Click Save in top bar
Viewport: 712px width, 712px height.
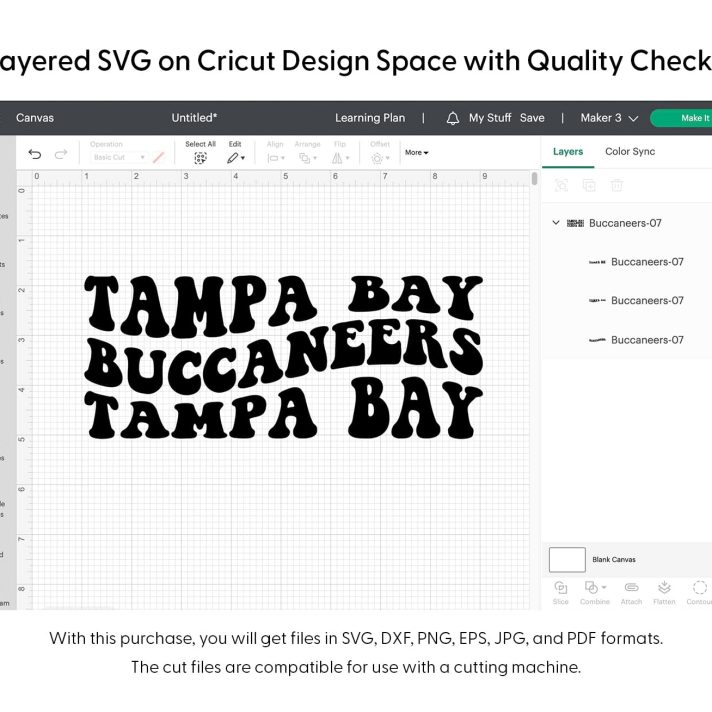pyautogui.click(x=532, y=118)
